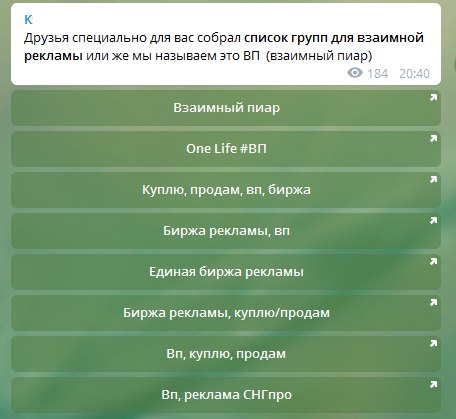Click the arrow icon on Единая биржа рекламы
Screen dimensions: 456x419
coord(433,262)
